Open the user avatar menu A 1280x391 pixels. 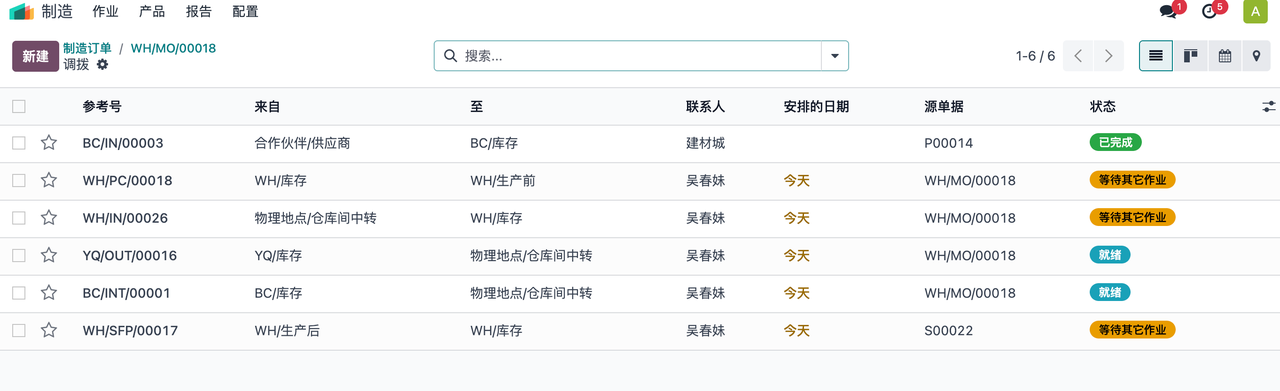coord(1255,12)
